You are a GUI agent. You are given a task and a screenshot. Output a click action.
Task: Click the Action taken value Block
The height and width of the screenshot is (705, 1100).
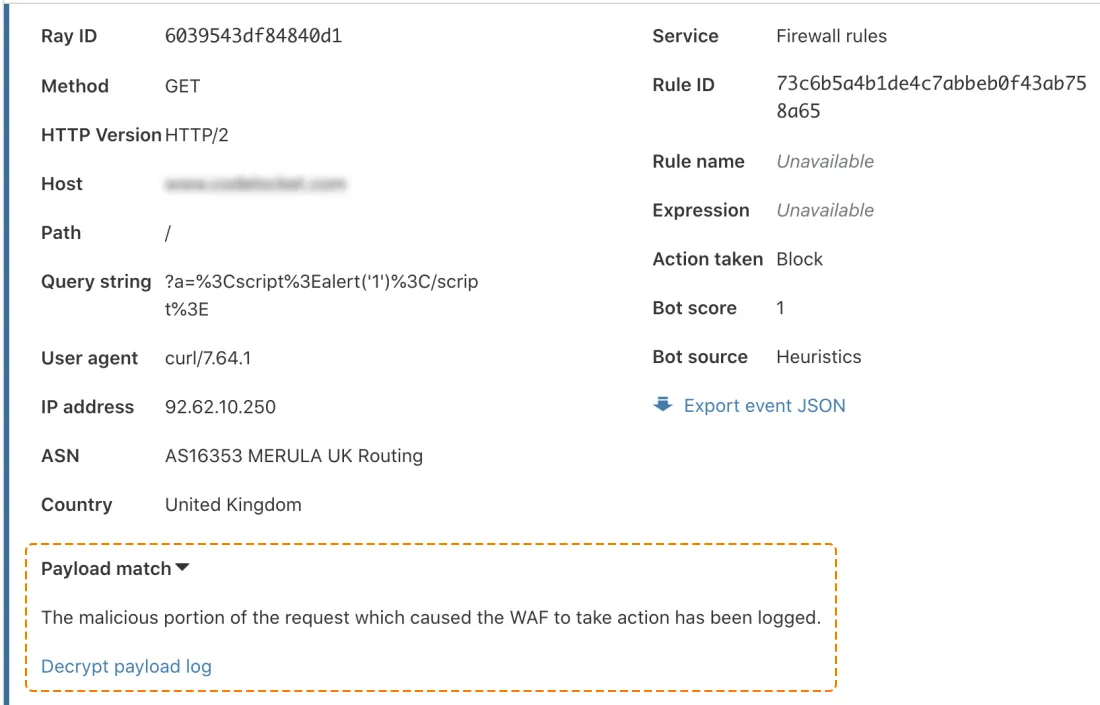pyautogui.click(x=799, y=259)
